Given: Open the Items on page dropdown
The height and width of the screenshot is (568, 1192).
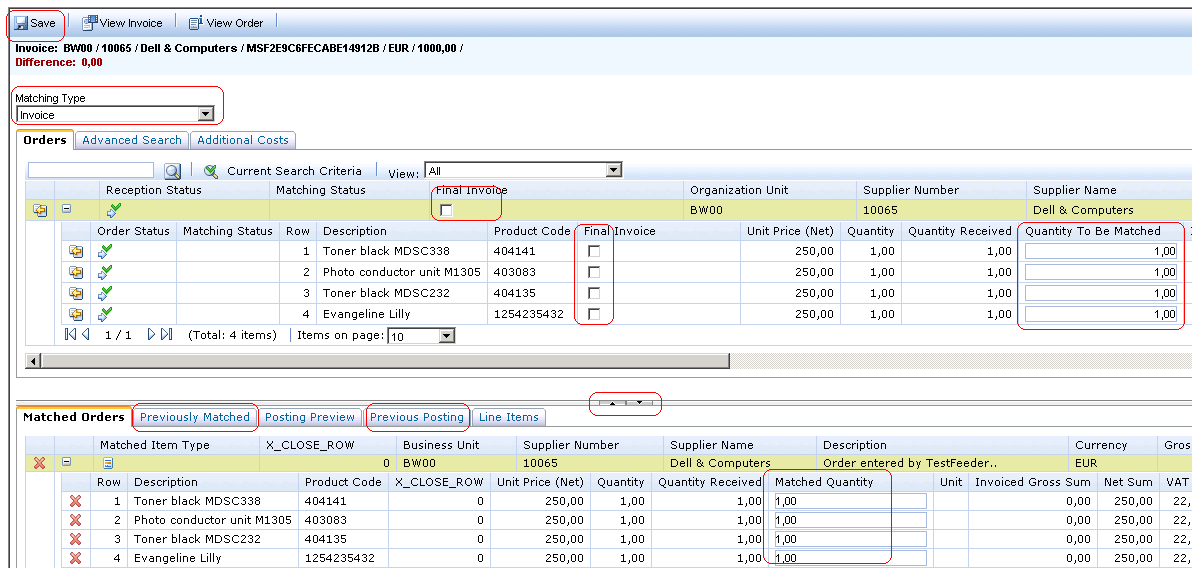Looking at the screenshot, I should (x=421, y=336).
